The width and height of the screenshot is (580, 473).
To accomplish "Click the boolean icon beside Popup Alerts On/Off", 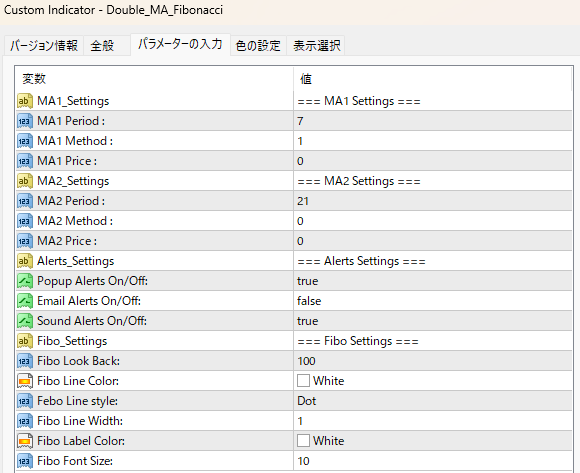I will (x=25, y=281).
